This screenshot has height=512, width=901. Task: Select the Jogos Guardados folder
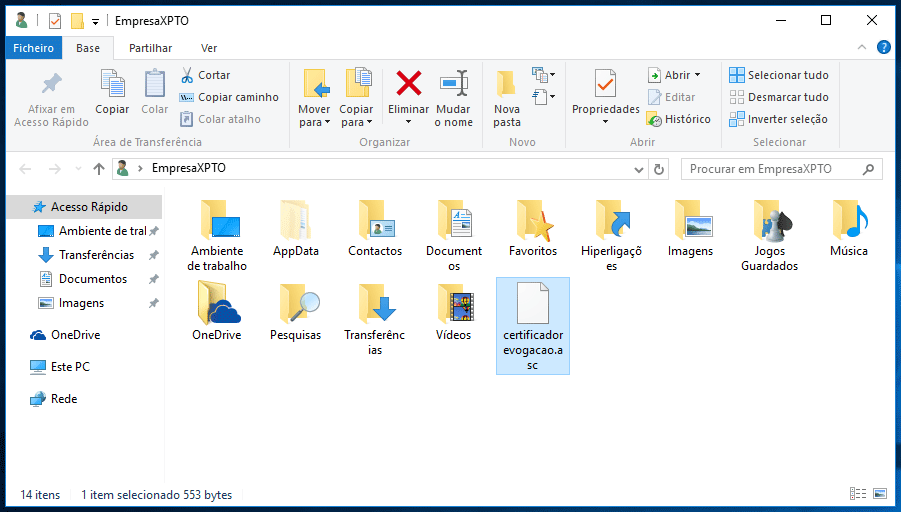click(769, 236)
